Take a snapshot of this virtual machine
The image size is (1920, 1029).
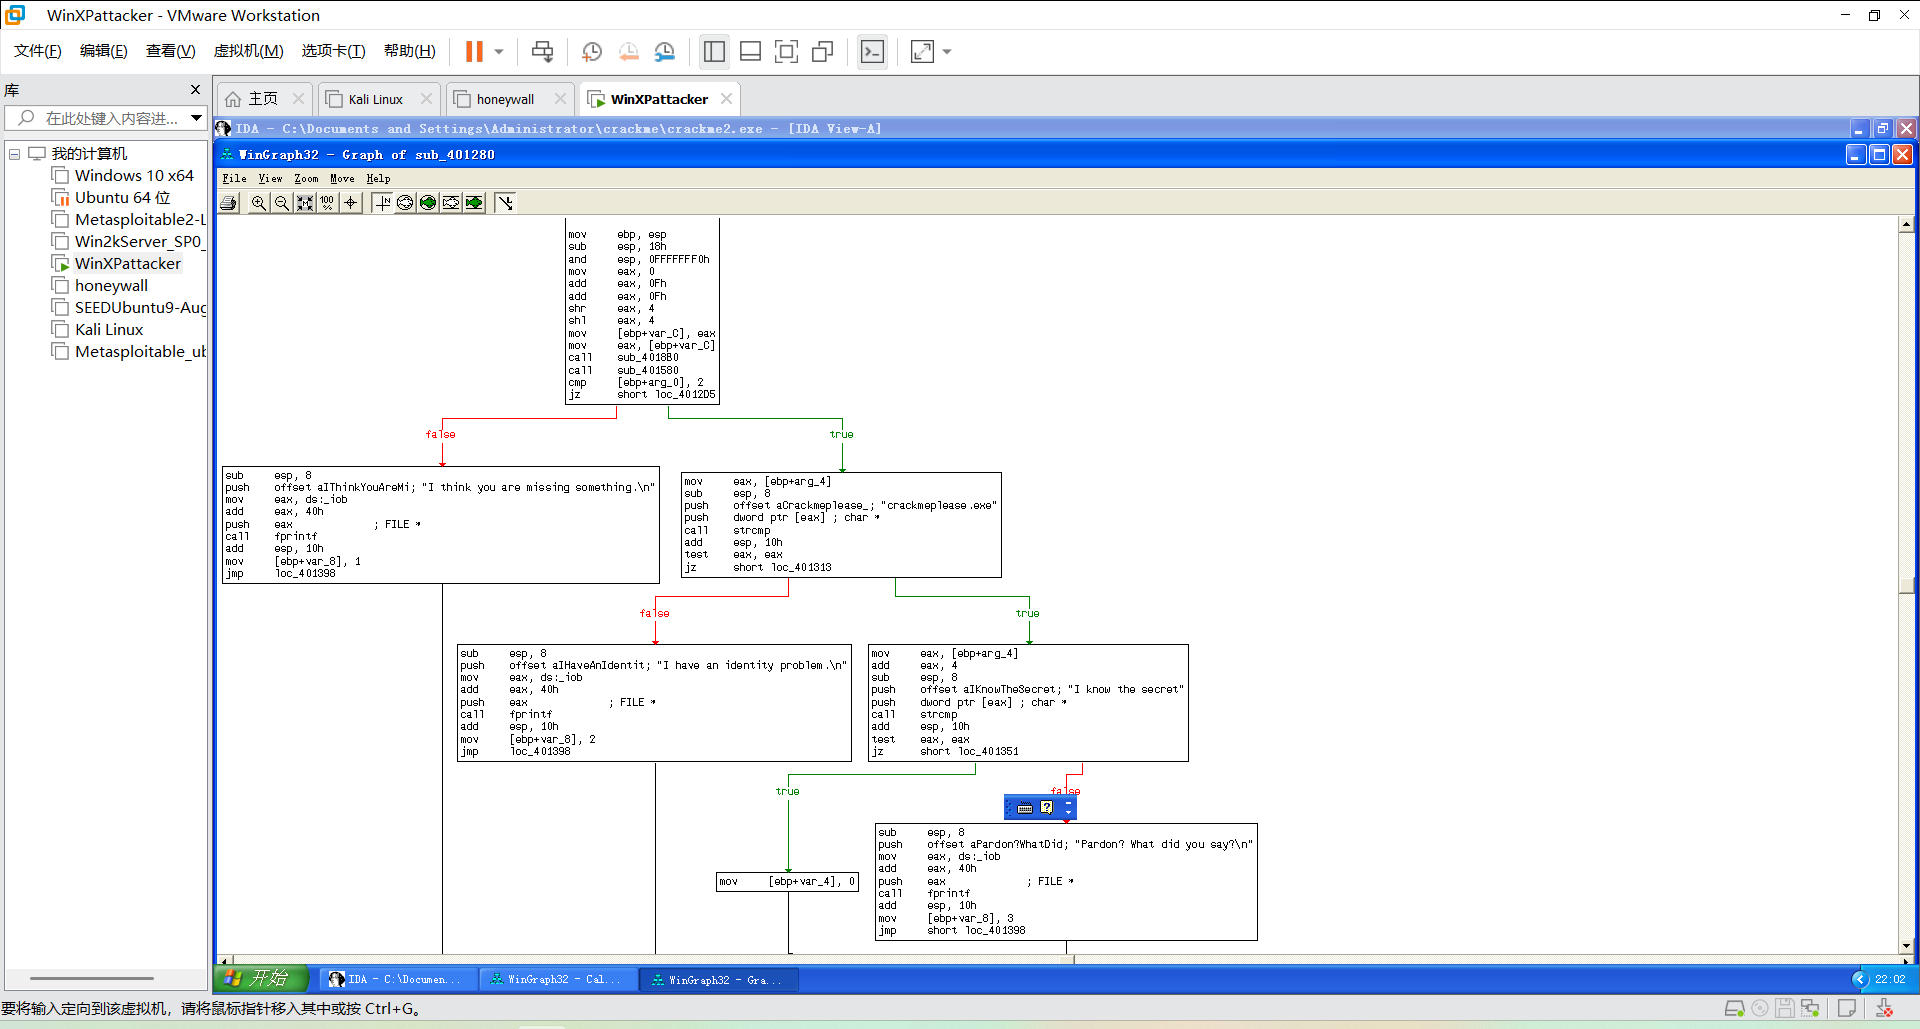[x=592, y=51]
